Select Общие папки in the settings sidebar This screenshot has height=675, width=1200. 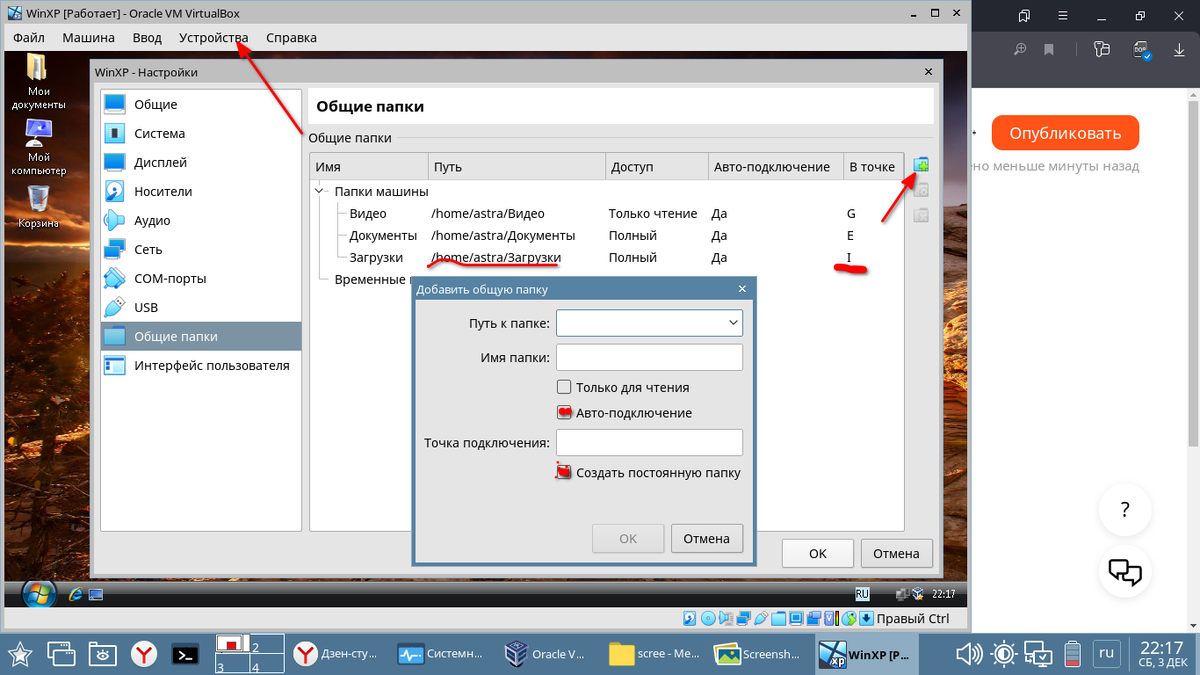point(200,336)
